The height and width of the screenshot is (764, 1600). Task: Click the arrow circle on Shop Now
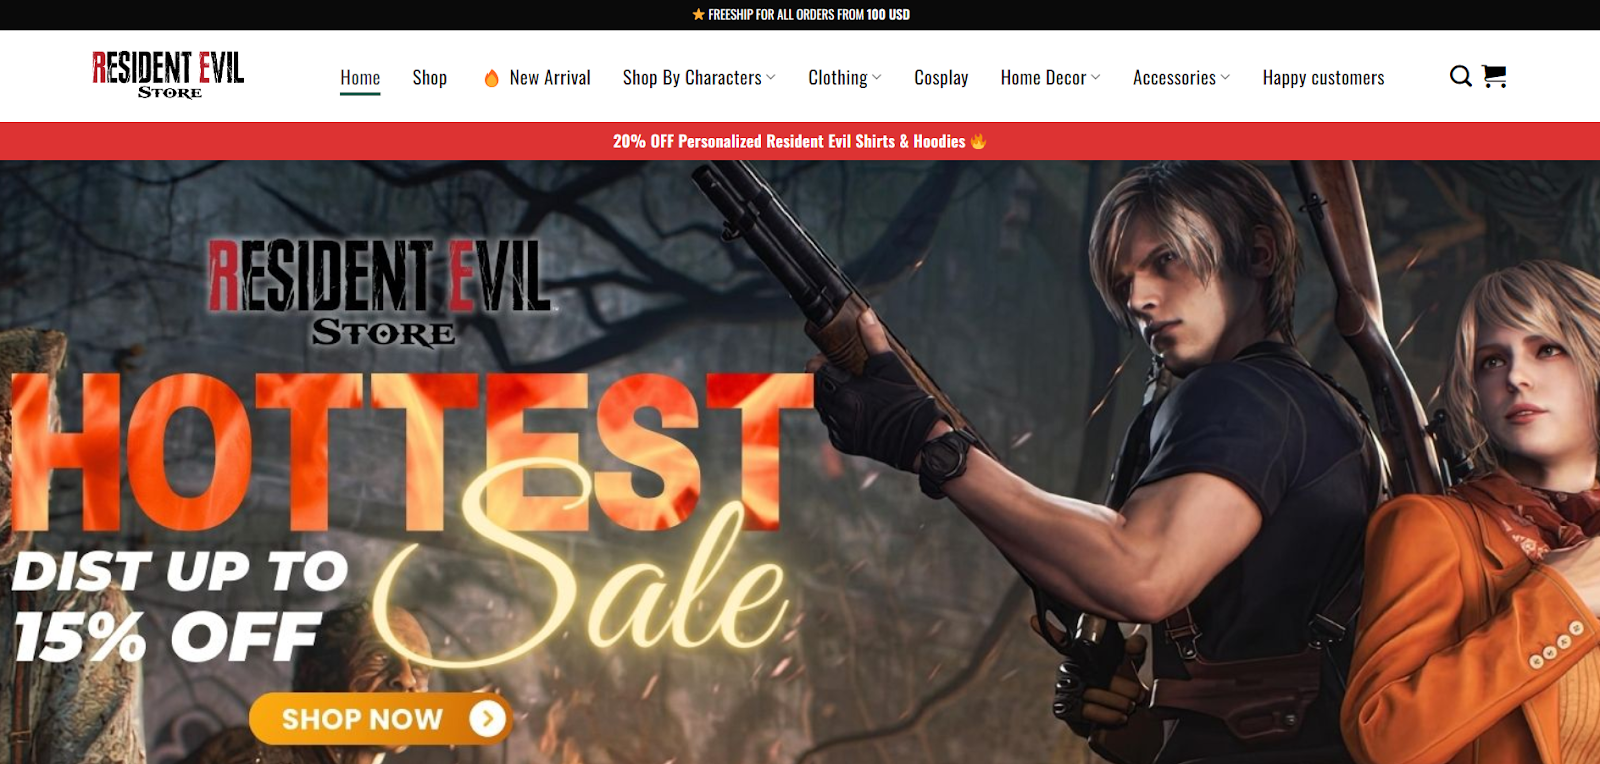(x=488, y=718)
